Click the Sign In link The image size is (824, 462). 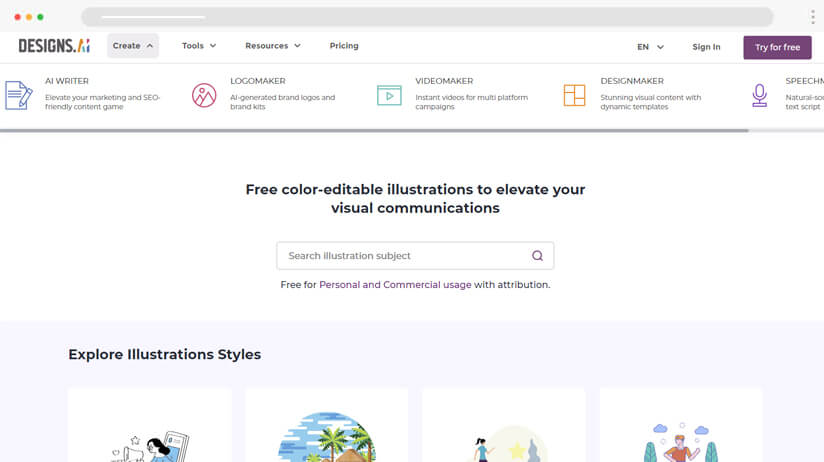point(706,47)
